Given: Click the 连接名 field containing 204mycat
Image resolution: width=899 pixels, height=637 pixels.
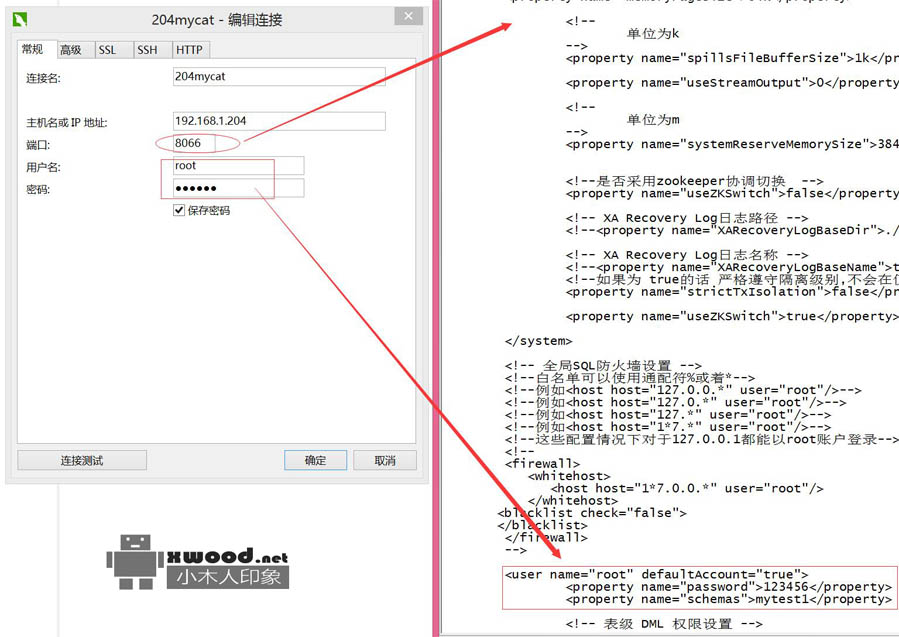Looking at the screenshot, I should coord(277,76).
